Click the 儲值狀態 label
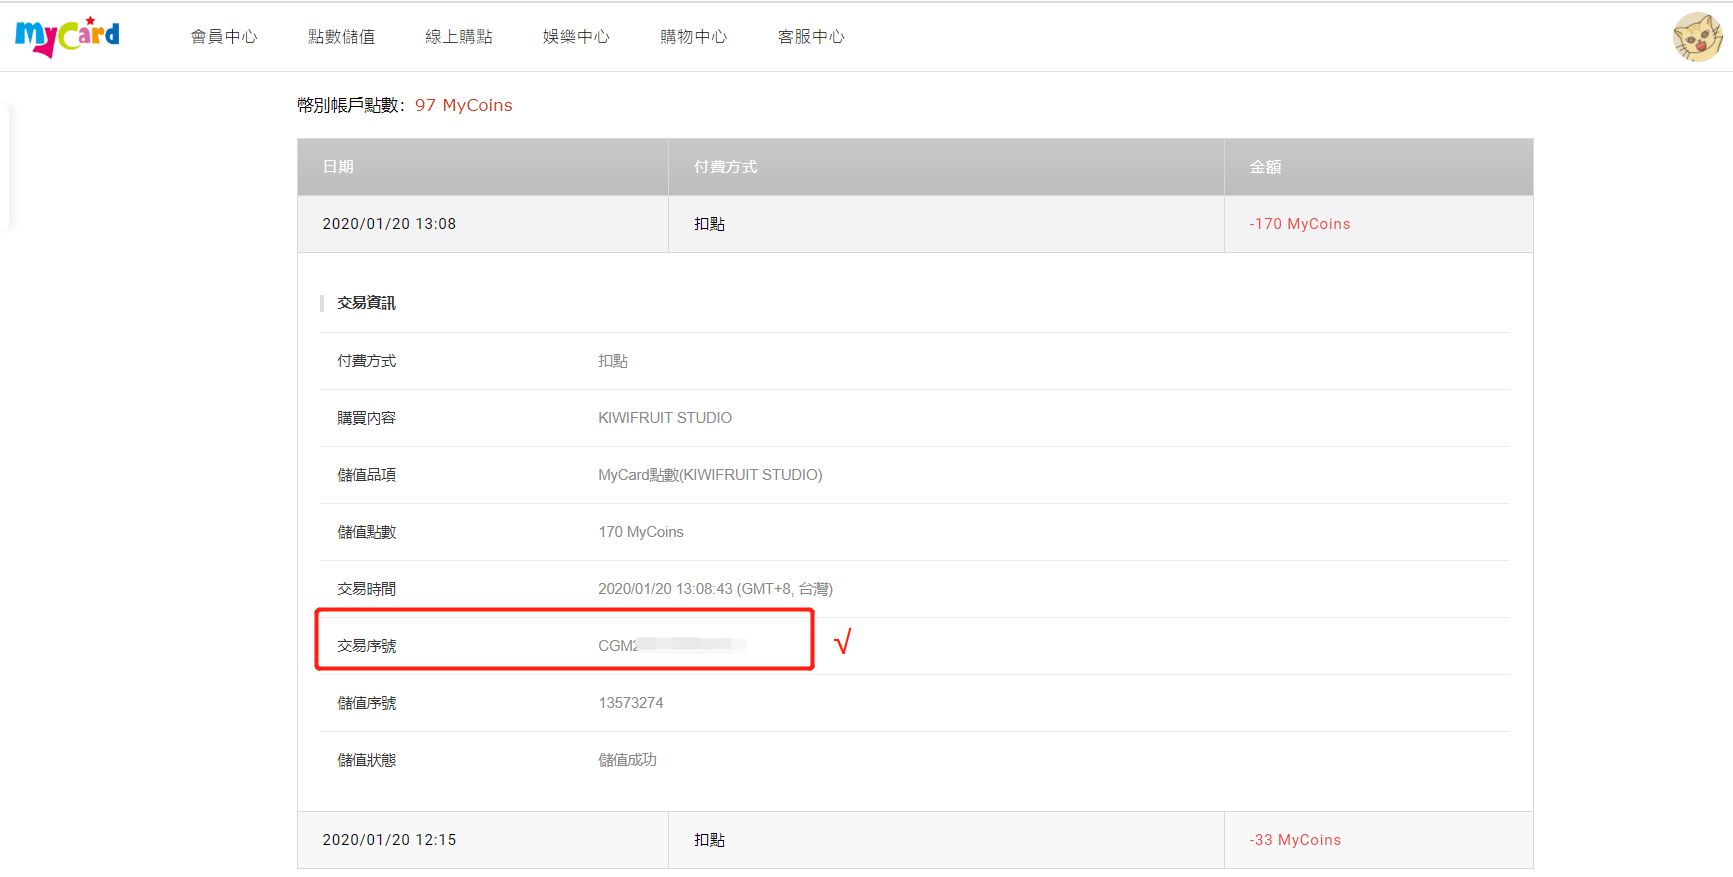 [x=366, y=760]
